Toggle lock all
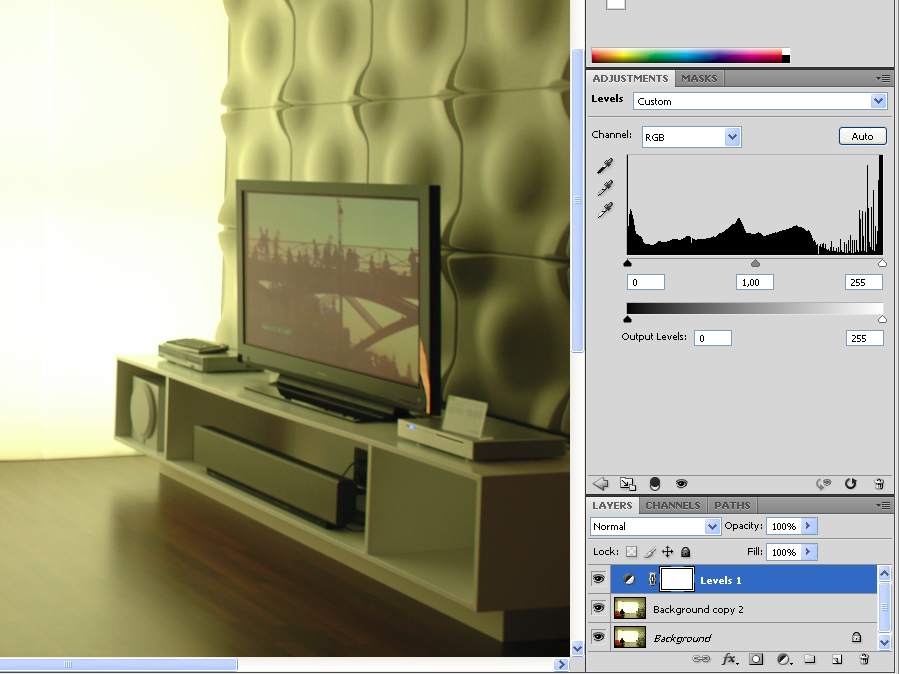The width and height of the screenshot is (899, 674). pos(685,552)
